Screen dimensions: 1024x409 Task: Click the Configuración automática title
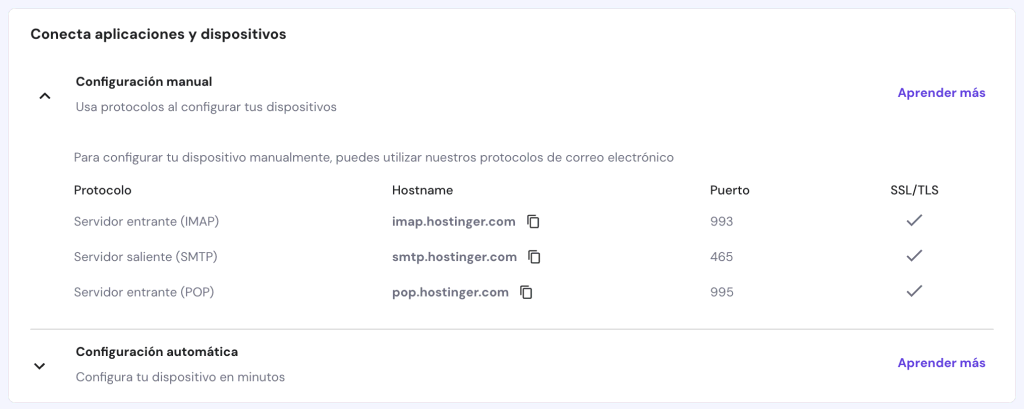157,352
